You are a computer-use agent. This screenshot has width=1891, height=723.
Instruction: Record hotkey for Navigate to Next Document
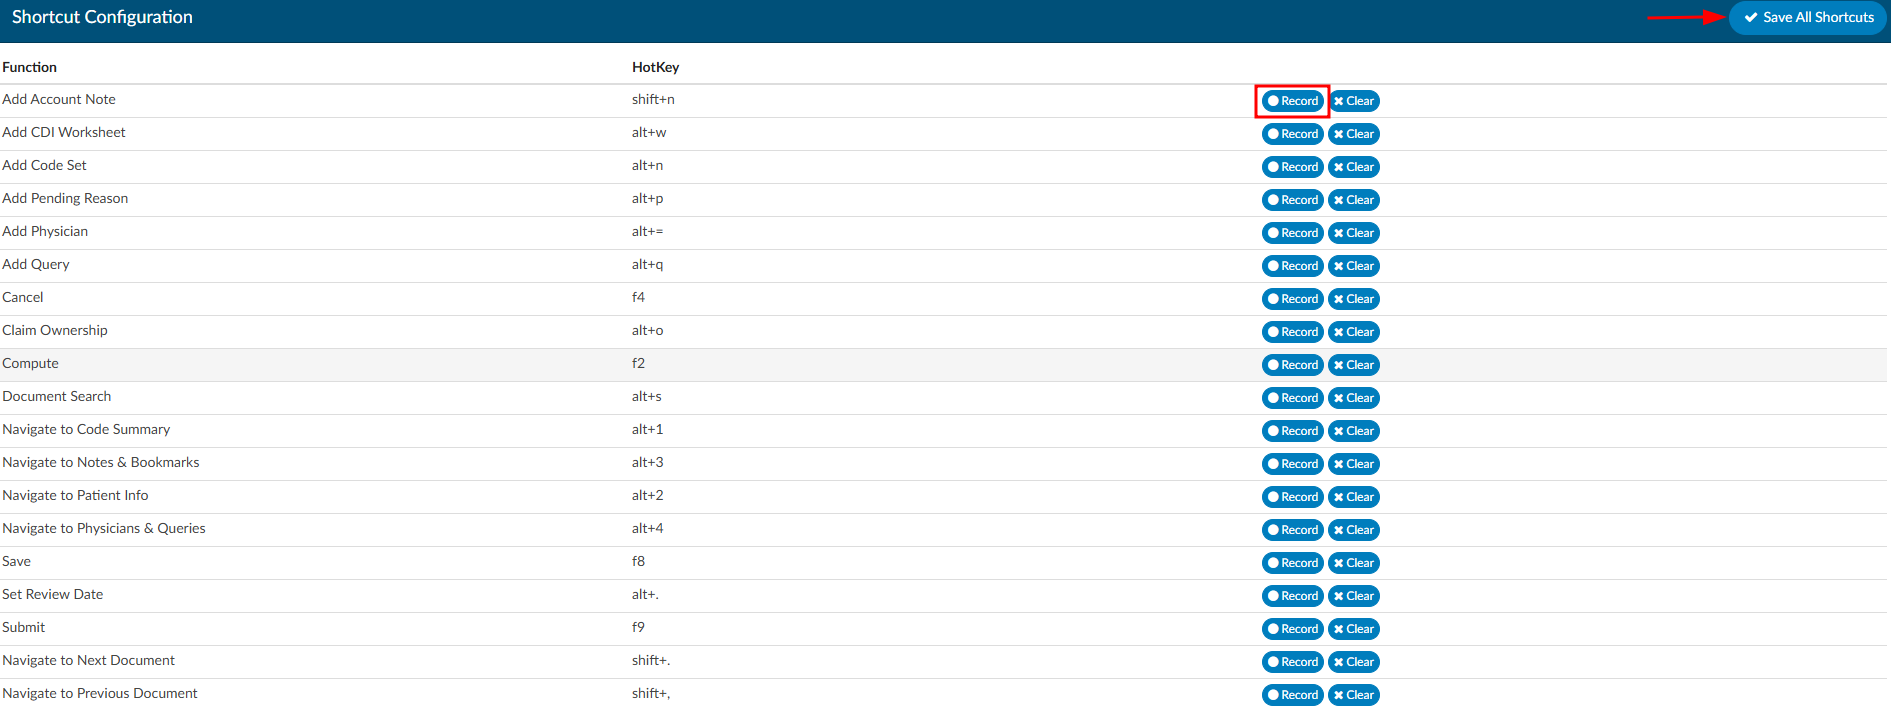(x=1292, y=662)
